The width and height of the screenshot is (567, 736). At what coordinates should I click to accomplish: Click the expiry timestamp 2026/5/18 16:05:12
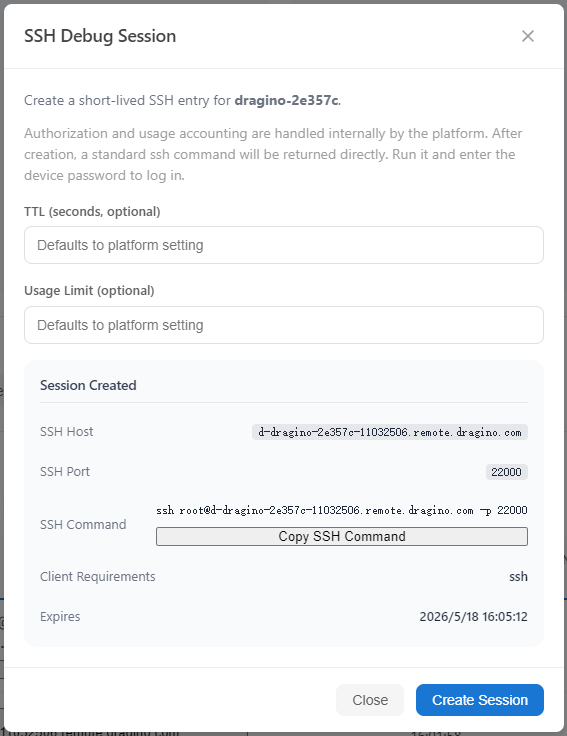[x=474, y=616]
